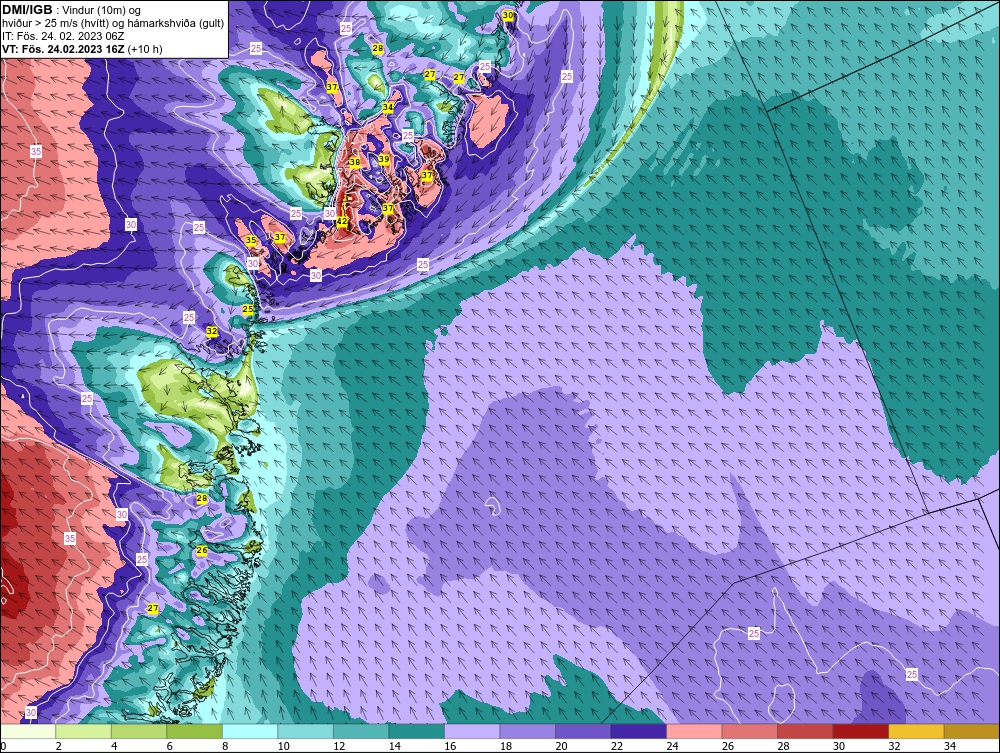This screenshot has width=1000, height=753.
Task: Click the legend scale value 0
Action: click(3, 746)
